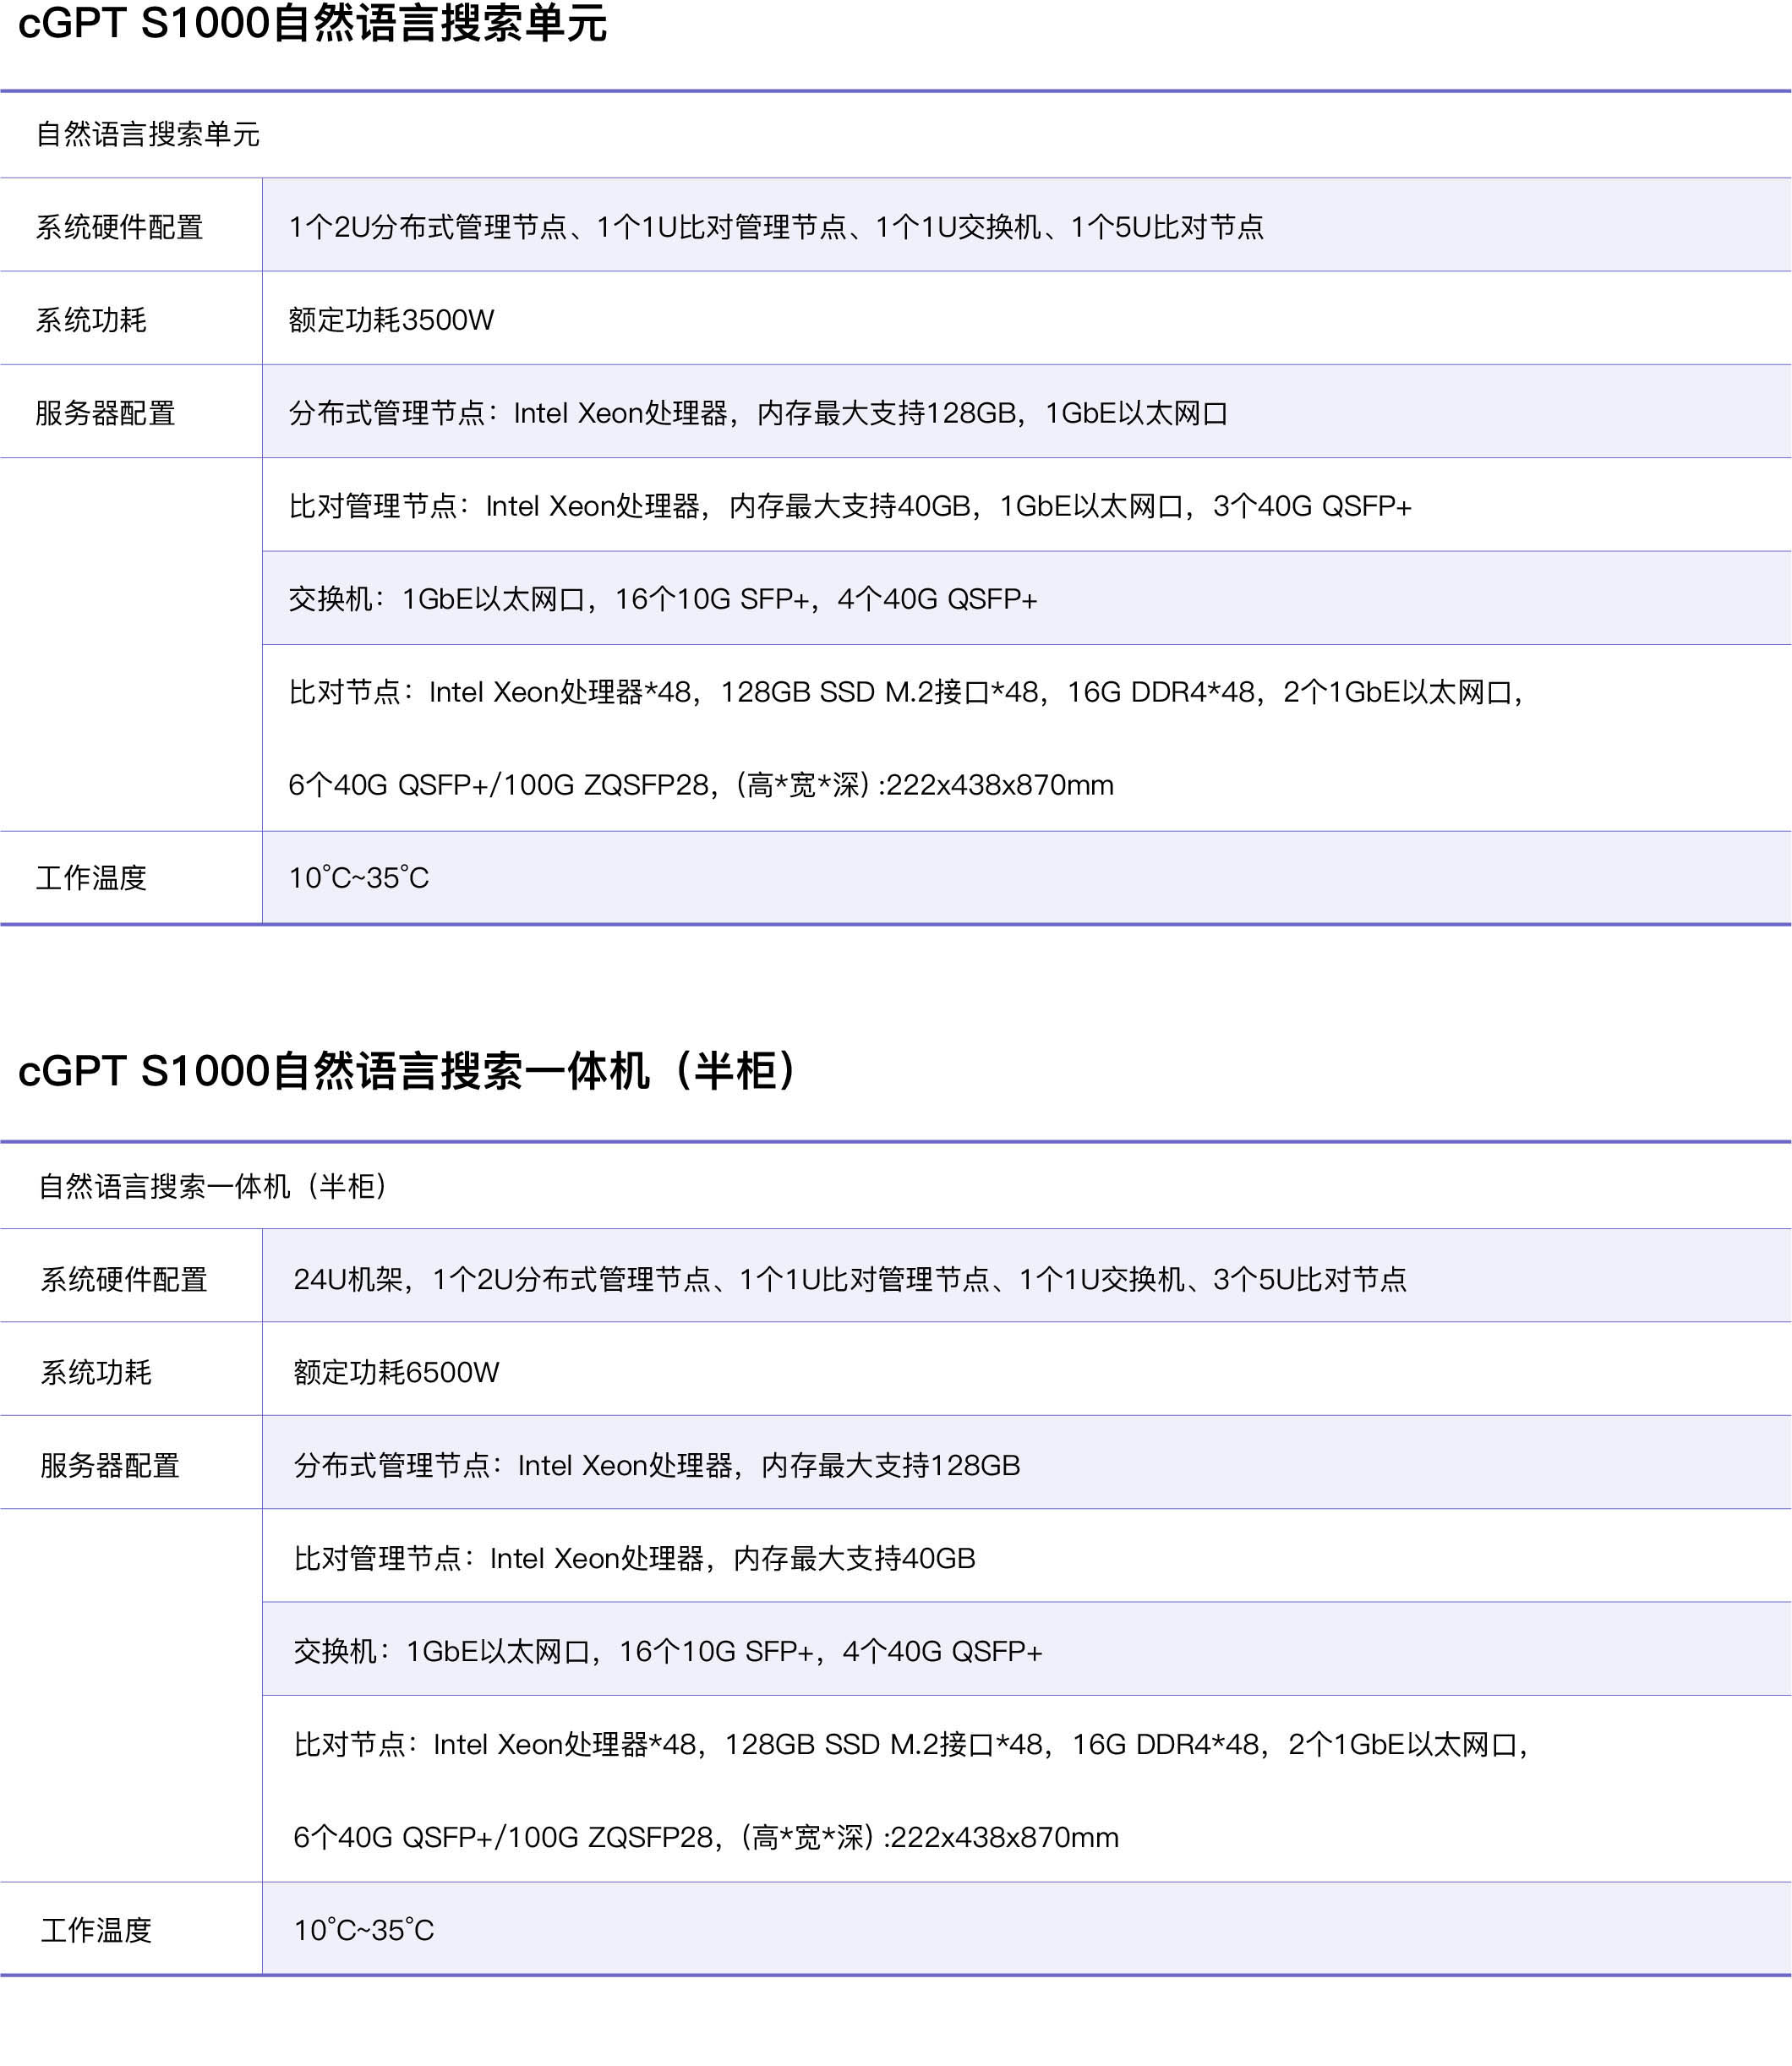The image size is (1792, 2066).
Task: Click the 1GbE以太网口 distributed node row, first table
Action: click(x=758, y=413)
